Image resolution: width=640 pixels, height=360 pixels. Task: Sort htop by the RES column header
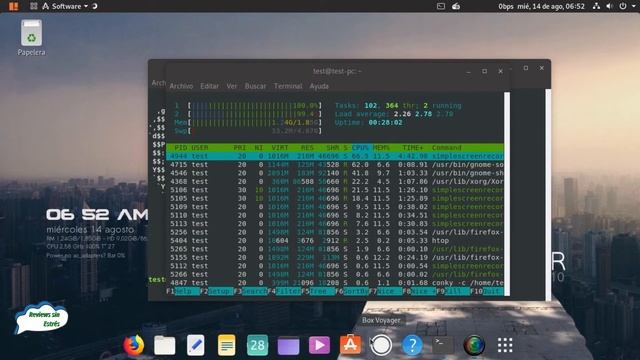coord(307,148)
